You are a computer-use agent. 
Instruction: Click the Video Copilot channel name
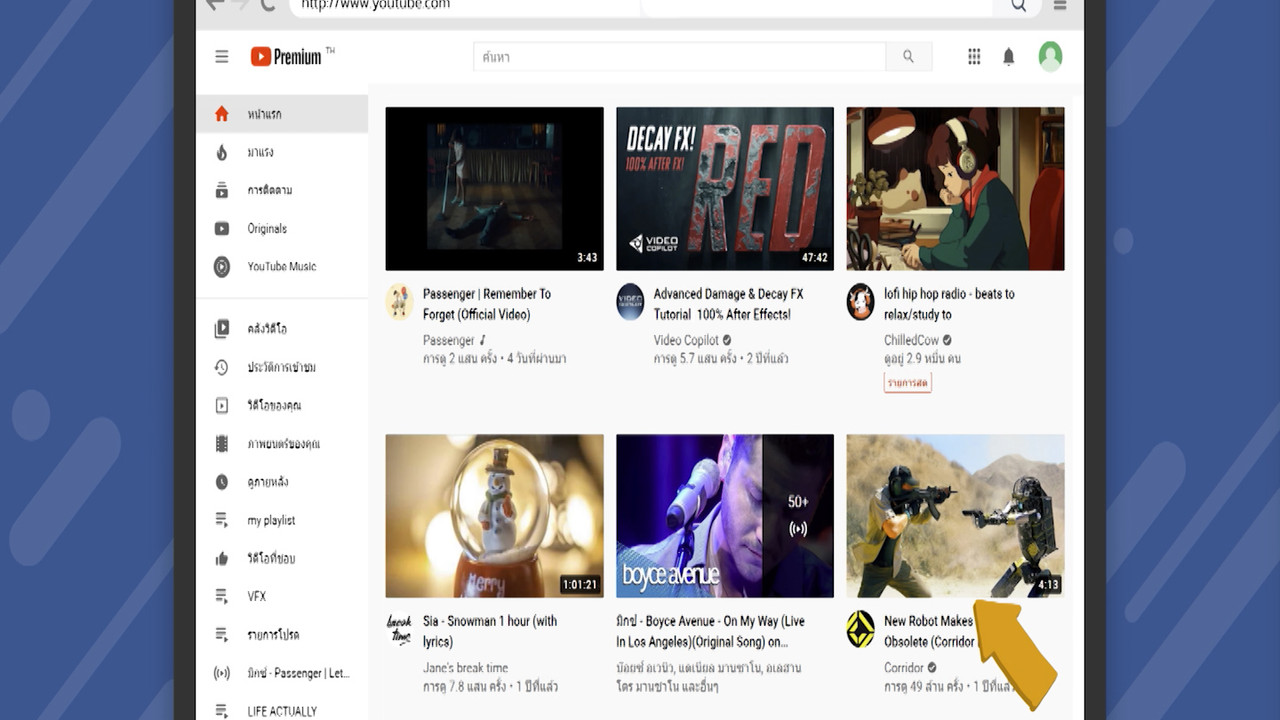coord(686,340)
